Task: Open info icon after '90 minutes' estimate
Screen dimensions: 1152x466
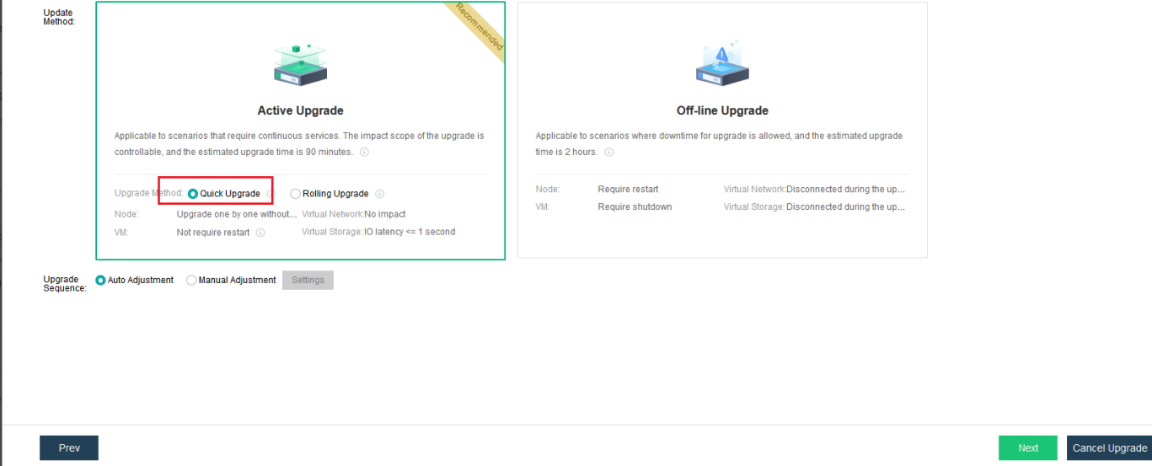Action: [x=364, y=153]
